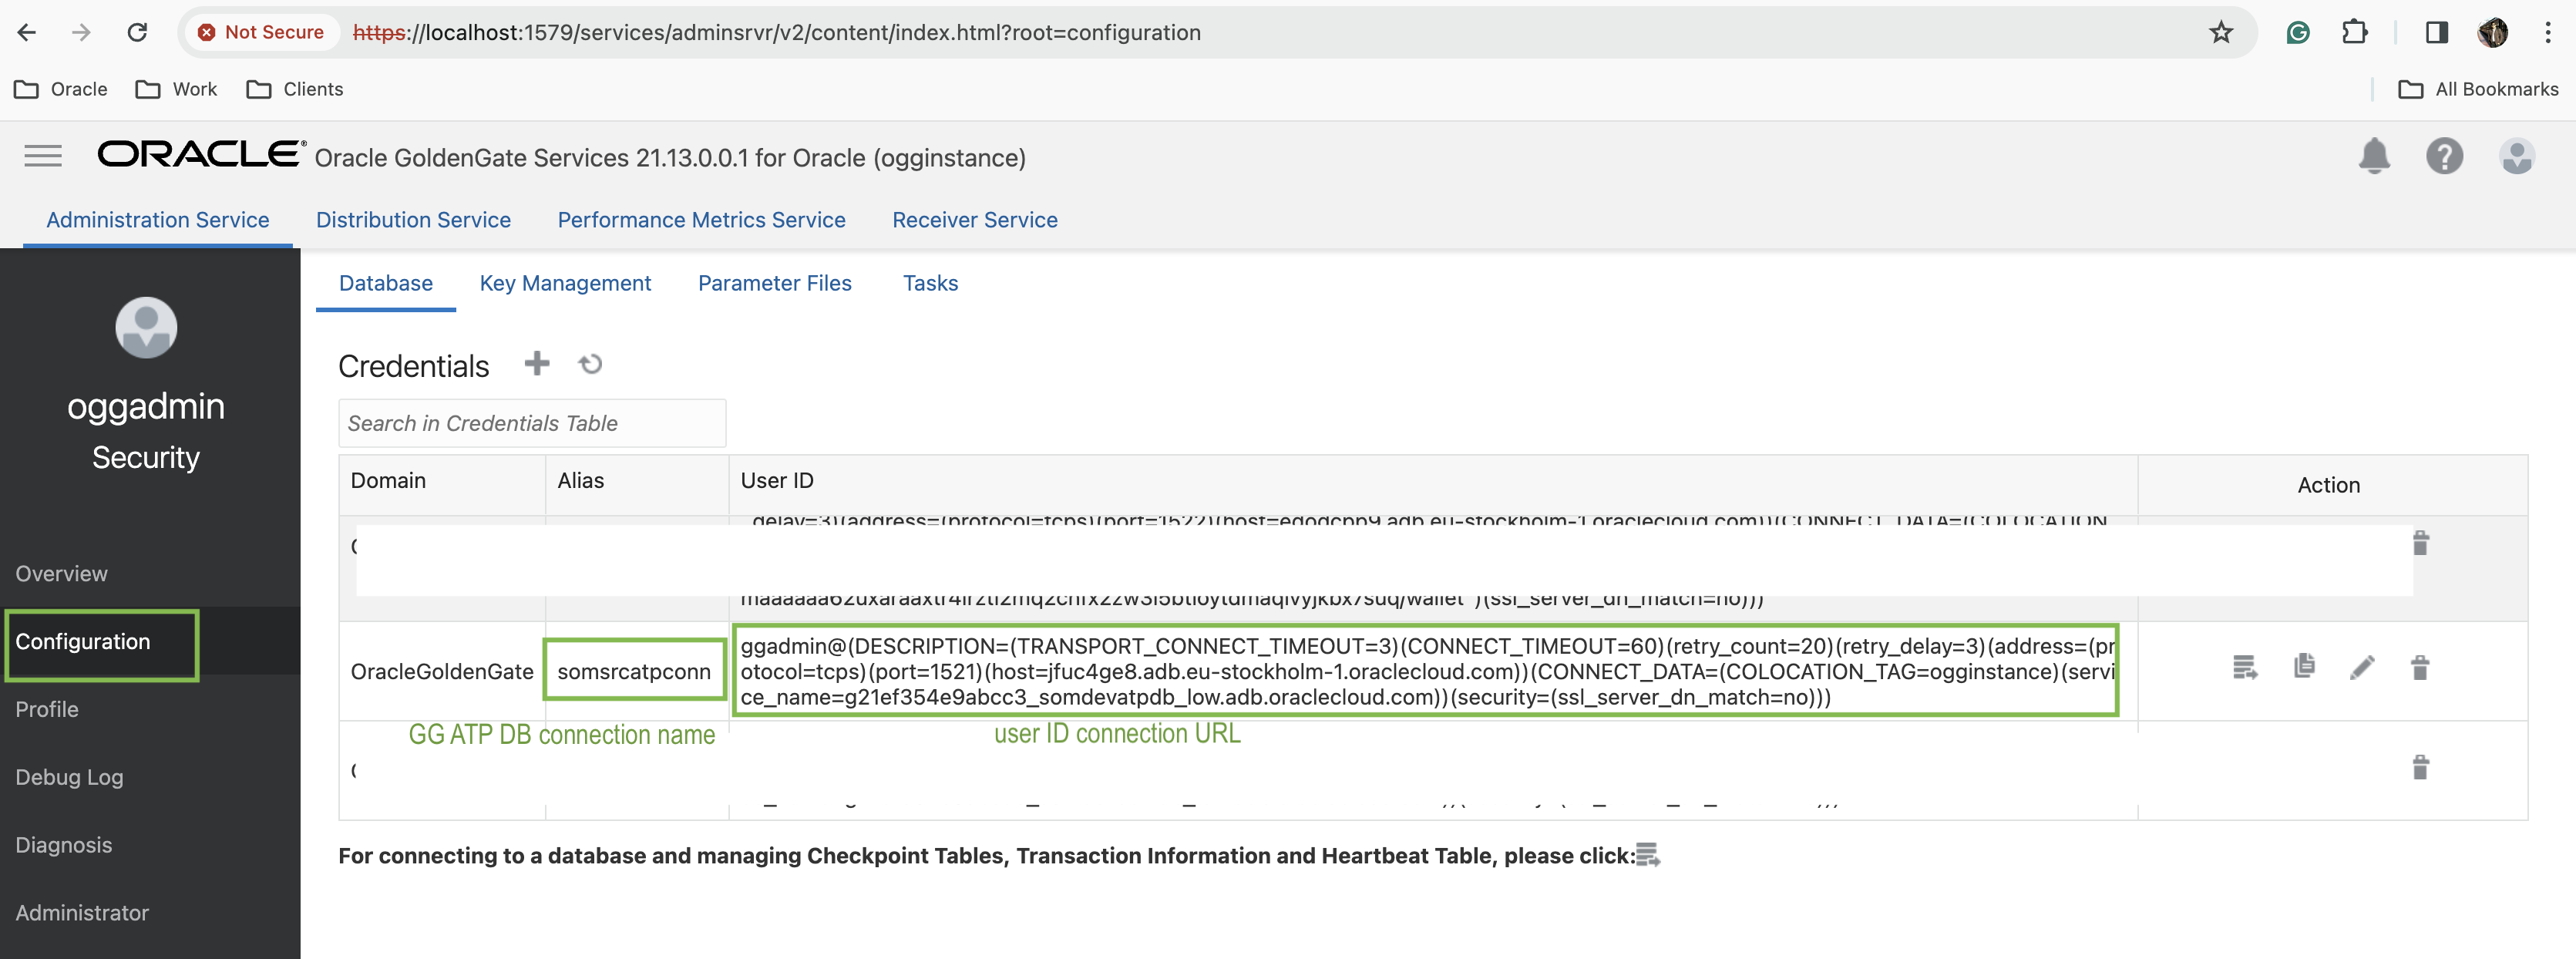Open the Parameter Files tab
The height and width of the screenshot is (959, 2576).
(x=774, y=283)
